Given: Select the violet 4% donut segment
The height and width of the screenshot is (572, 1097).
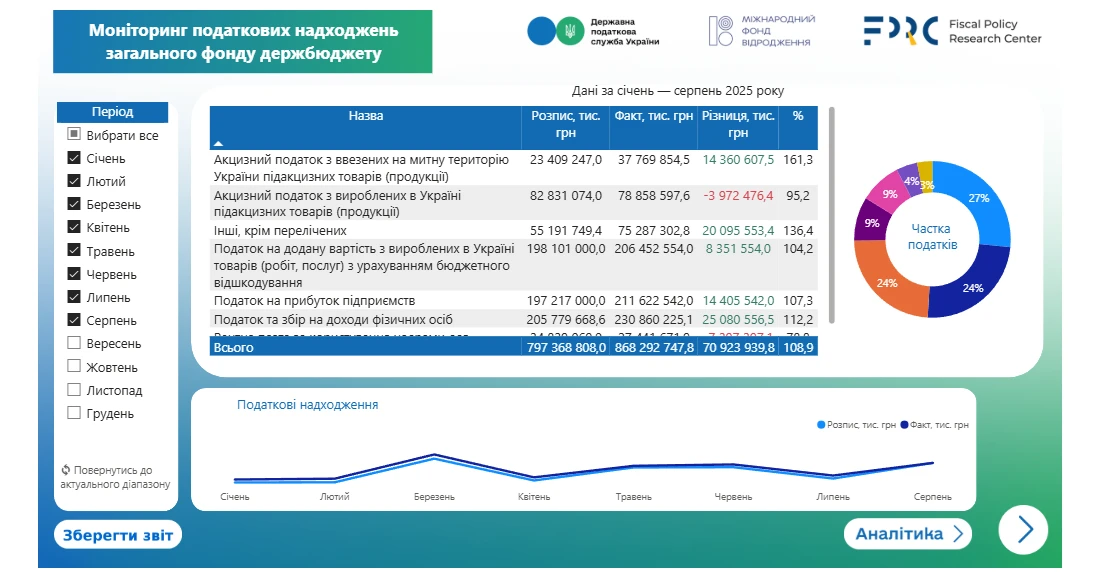Looking at the screenshot, I should tap(910, 180).
